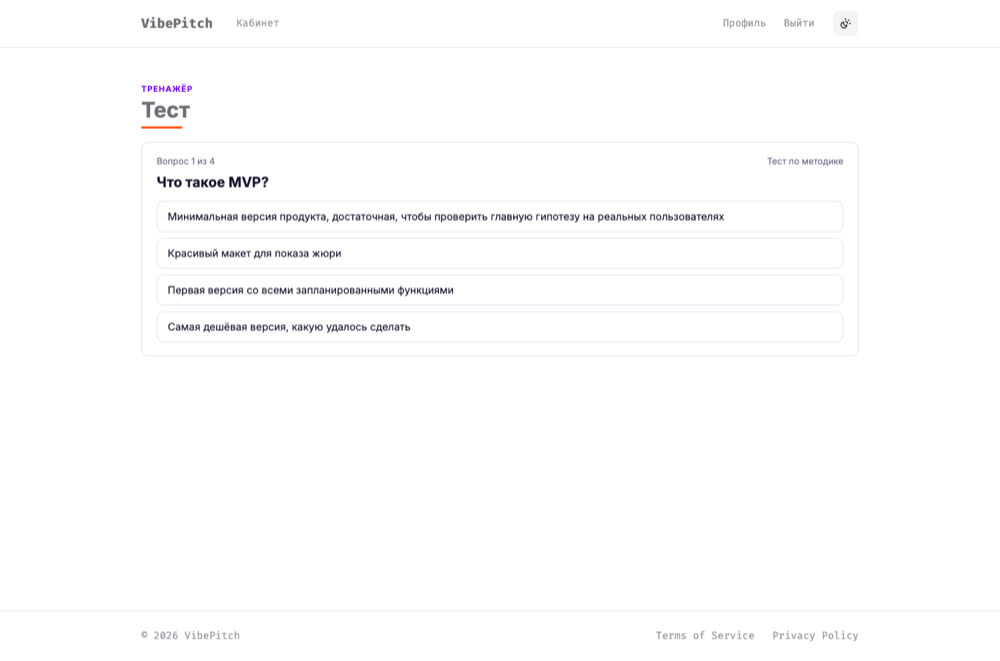Click the question 'Что такое MVP?'

point(212,182)
